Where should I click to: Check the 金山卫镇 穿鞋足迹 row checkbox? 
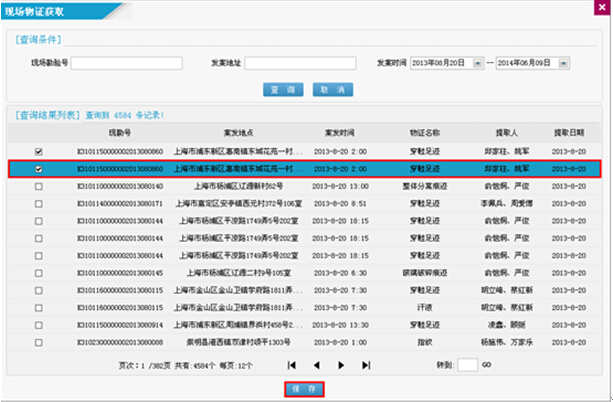pyautogui.click(x=38, y=291)
